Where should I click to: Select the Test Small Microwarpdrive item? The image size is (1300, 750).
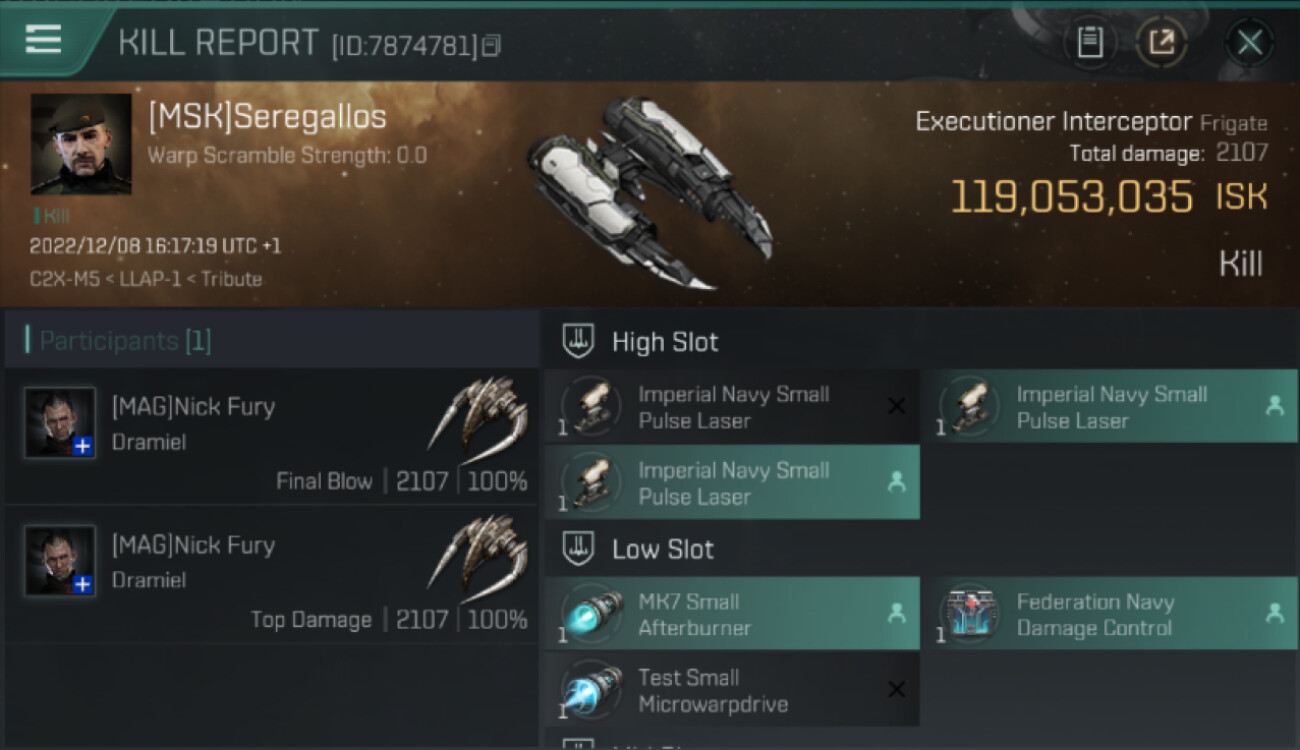coord(732,690)
